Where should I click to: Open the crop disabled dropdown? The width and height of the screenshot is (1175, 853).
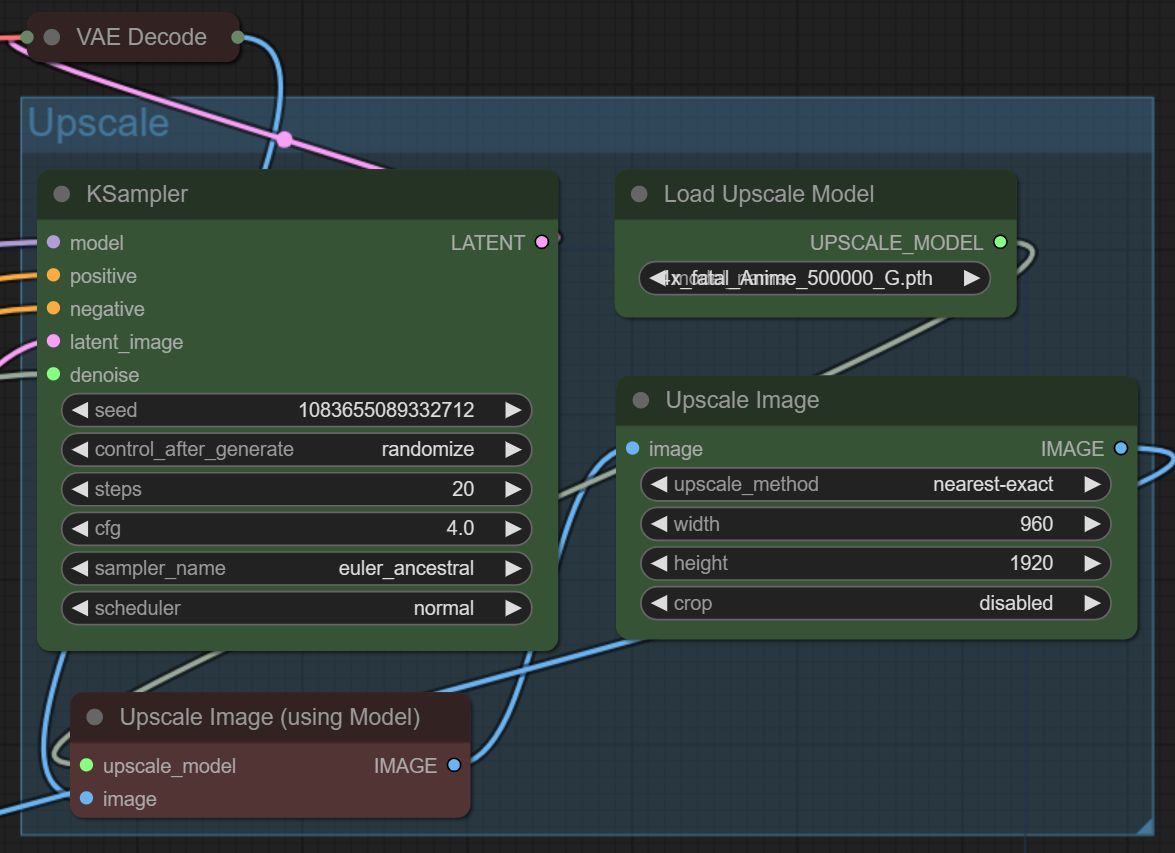coord(875,603)
